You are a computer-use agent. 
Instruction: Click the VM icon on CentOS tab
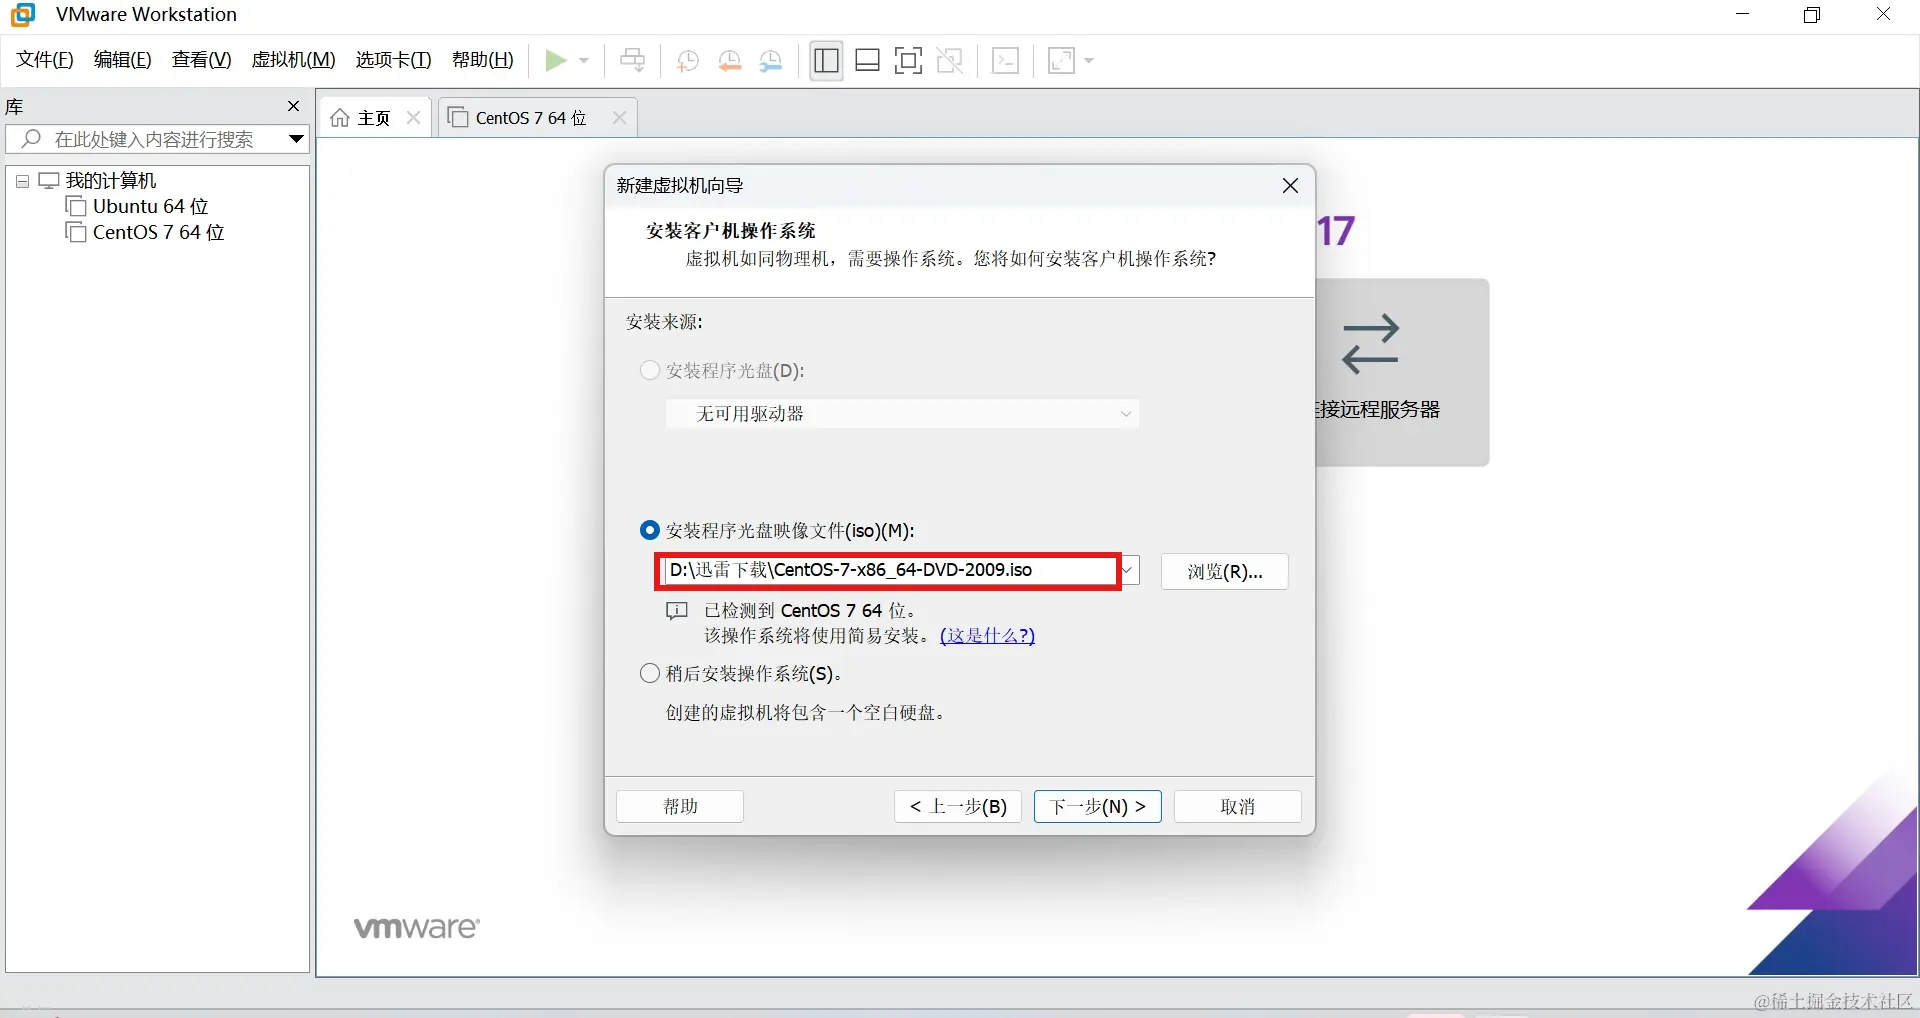tap(458, 118)
